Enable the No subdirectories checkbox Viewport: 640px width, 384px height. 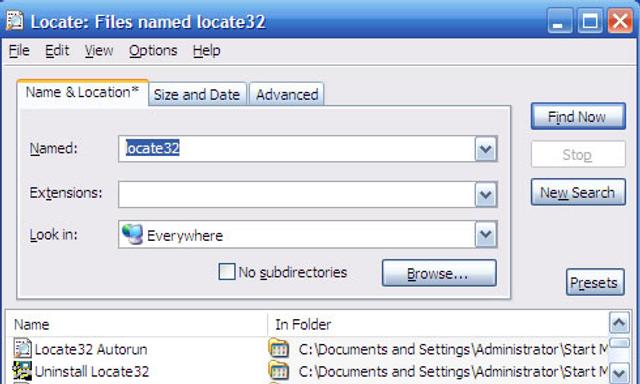tap(227, 272)
